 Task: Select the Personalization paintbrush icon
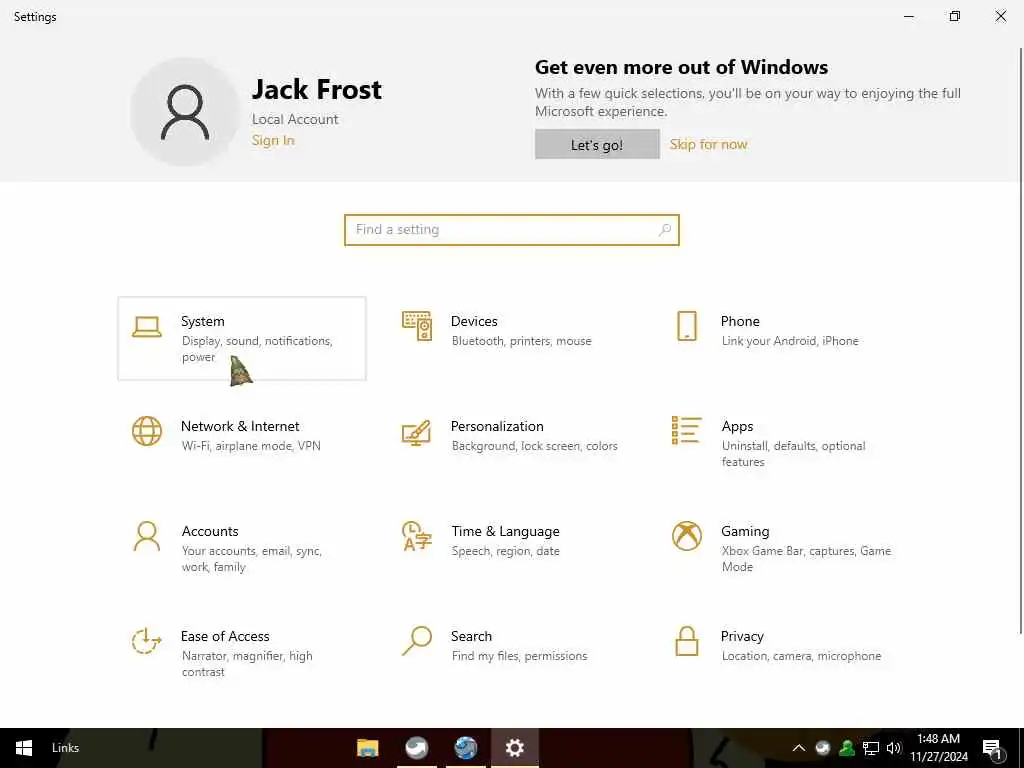(x=417, y=432)
